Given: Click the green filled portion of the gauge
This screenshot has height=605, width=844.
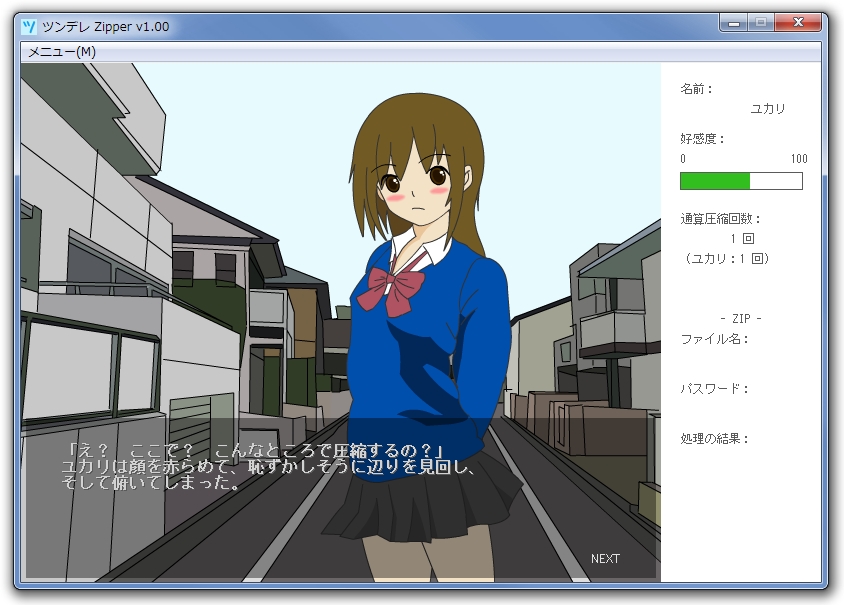Looking at the screenshot, I should [715, 181].
